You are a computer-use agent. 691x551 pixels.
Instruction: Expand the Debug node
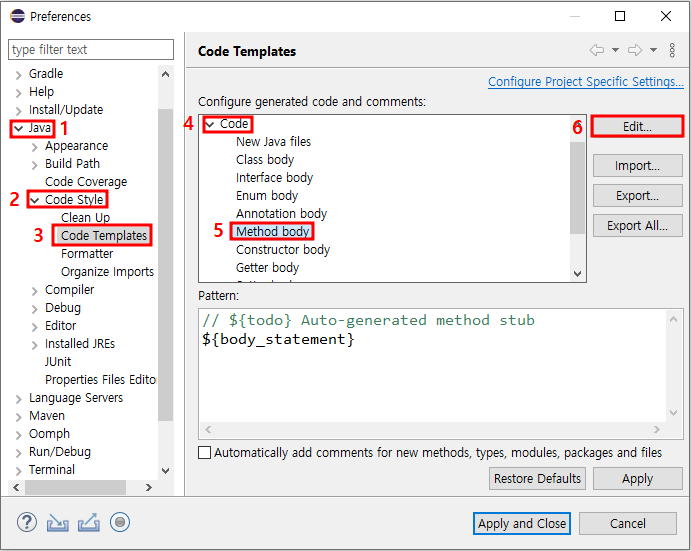(x=35, y=309)
